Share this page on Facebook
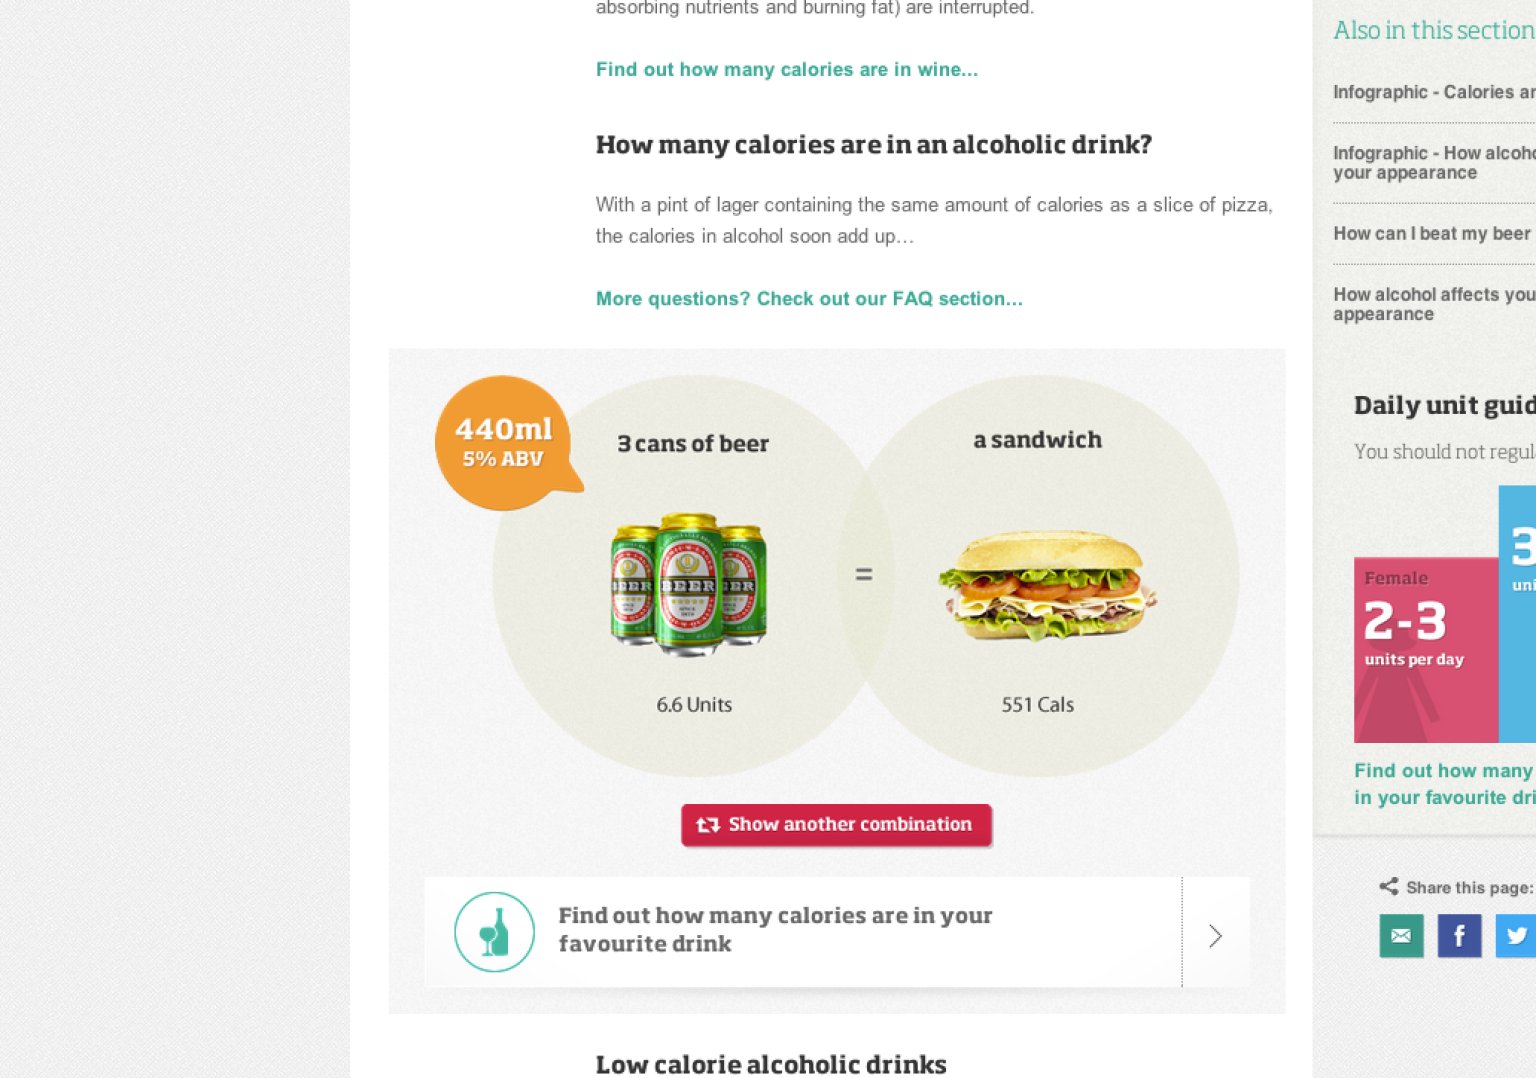The width and height of the screenshot is (1536, 1078). point(1459,936)
